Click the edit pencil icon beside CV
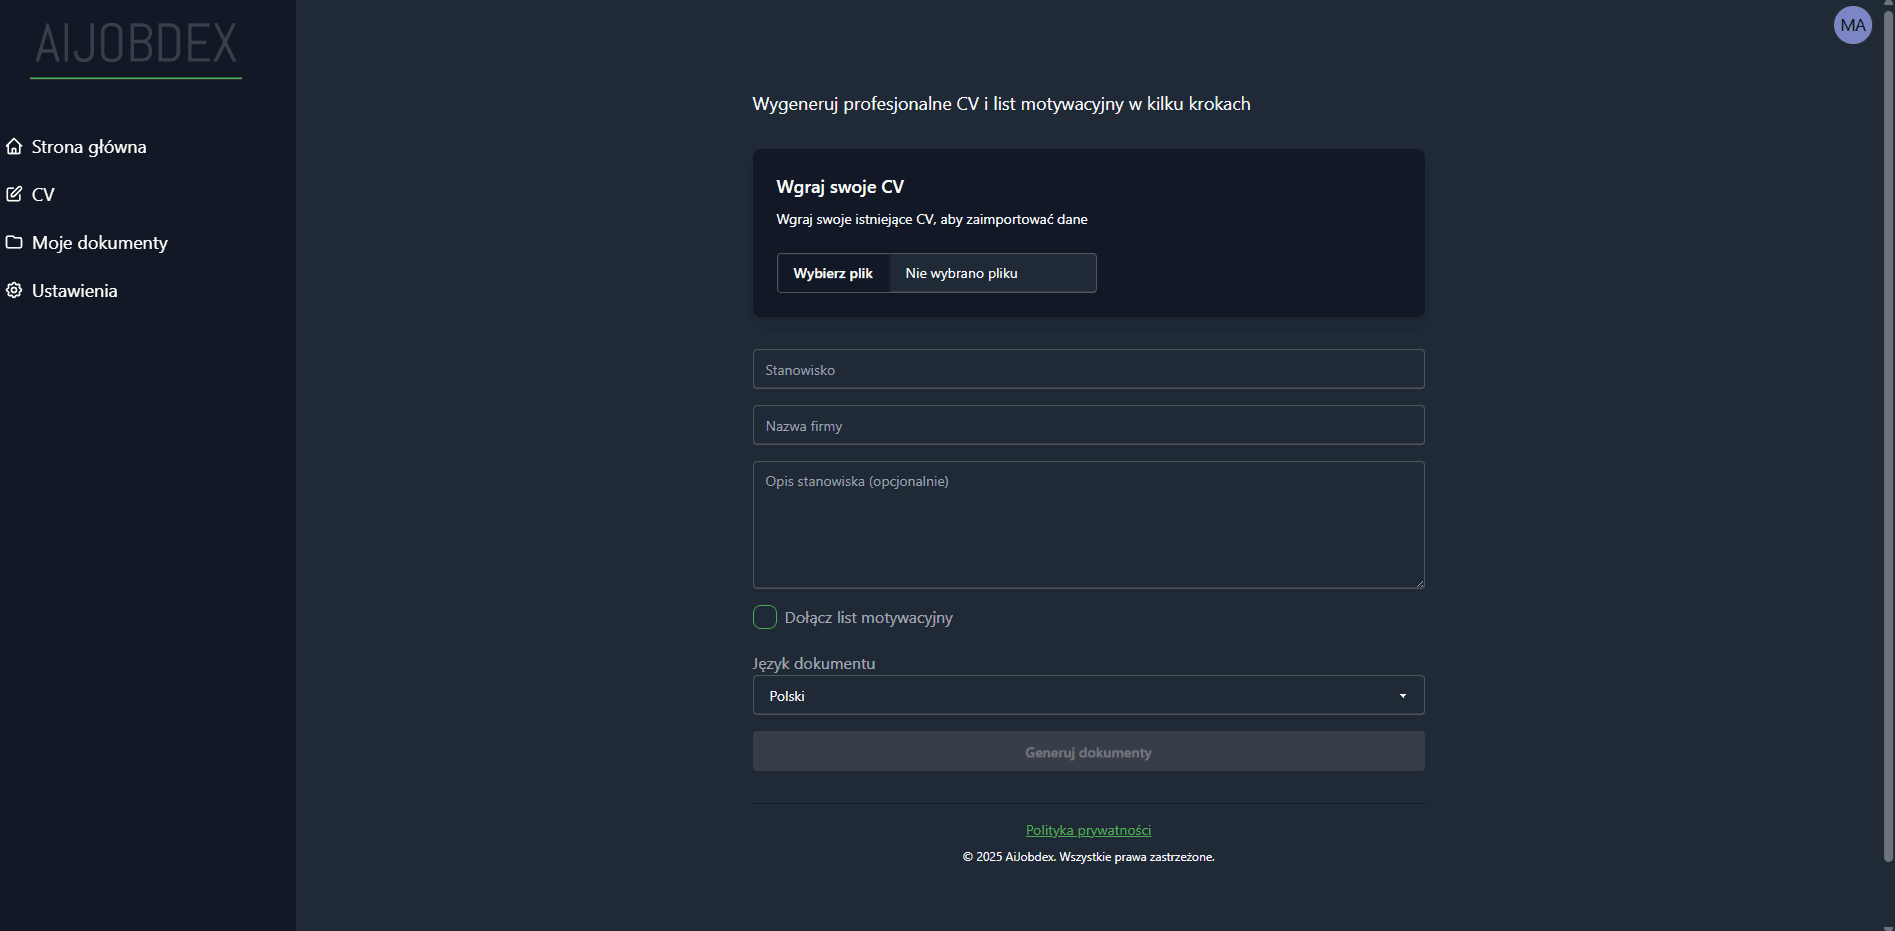Screen dimensions: 1895x931 click(14, 194)
